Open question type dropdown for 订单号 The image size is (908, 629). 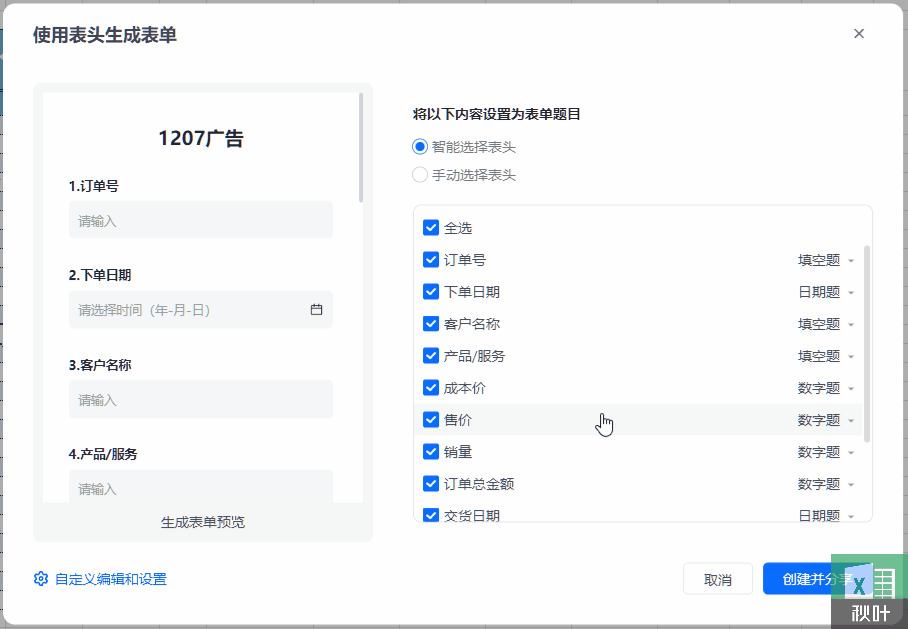coord(826,260)
